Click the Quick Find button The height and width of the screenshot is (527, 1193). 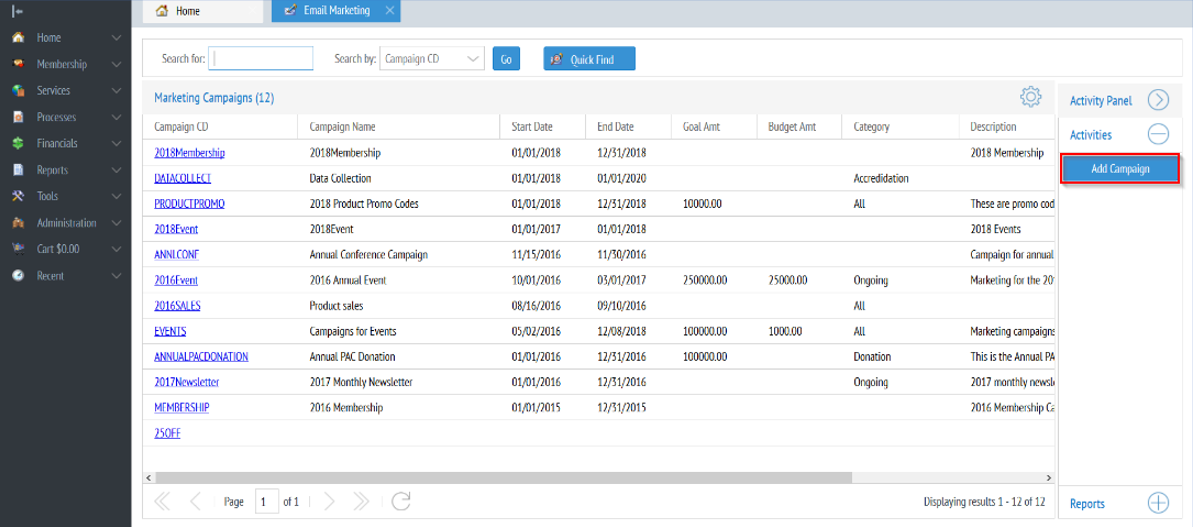point(589,59)
